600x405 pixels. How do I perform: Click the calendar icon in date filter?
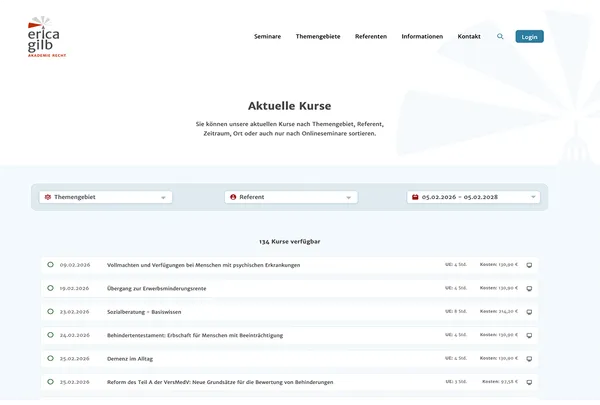tap(415, 197)
